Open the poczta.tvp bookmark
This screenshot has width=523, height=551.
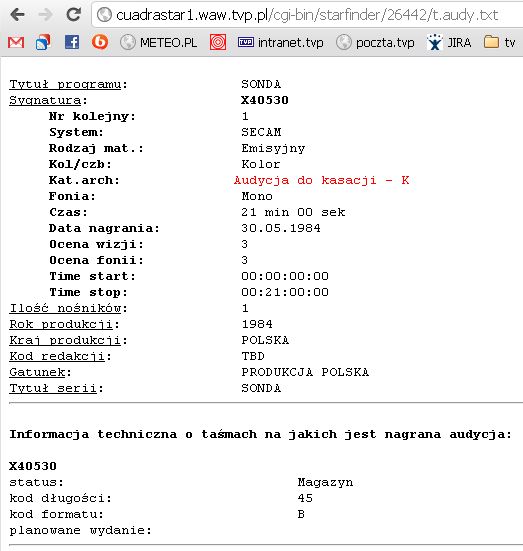click(375, 43)
